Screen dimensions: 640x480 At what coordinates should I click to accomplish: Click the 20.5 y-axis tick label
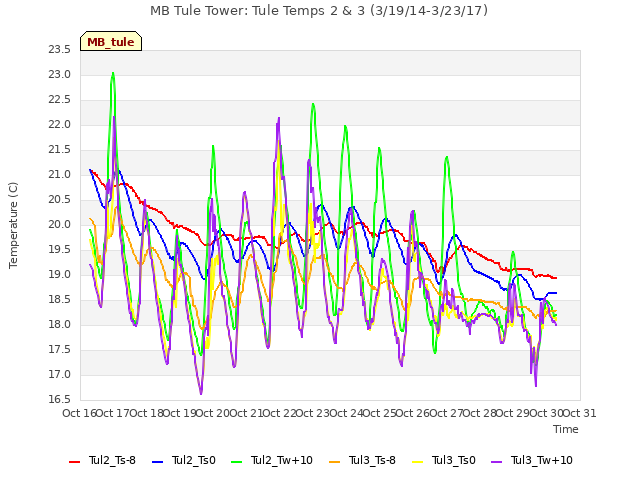[x=60, y=200]
